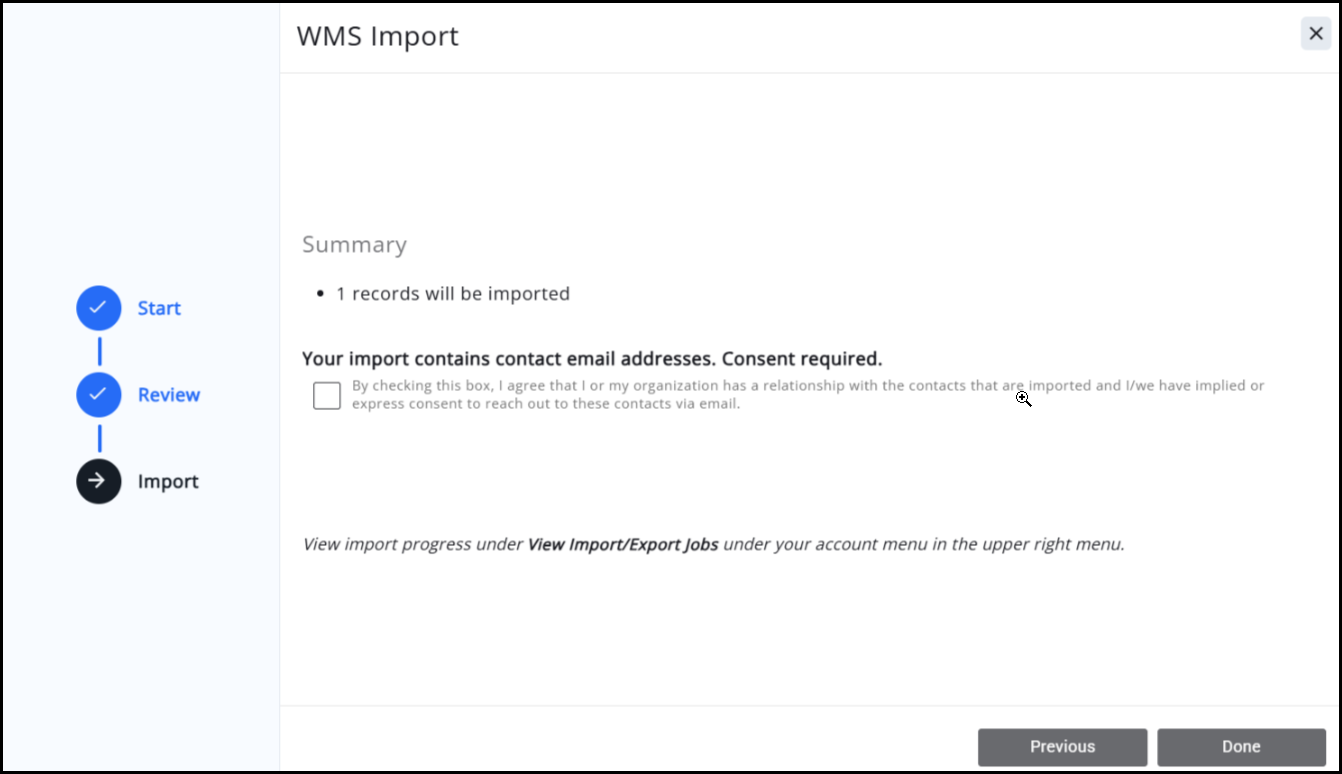Click the Summary heading
The height and width of the screenshot is (774, 1342).
click(354, 245)
